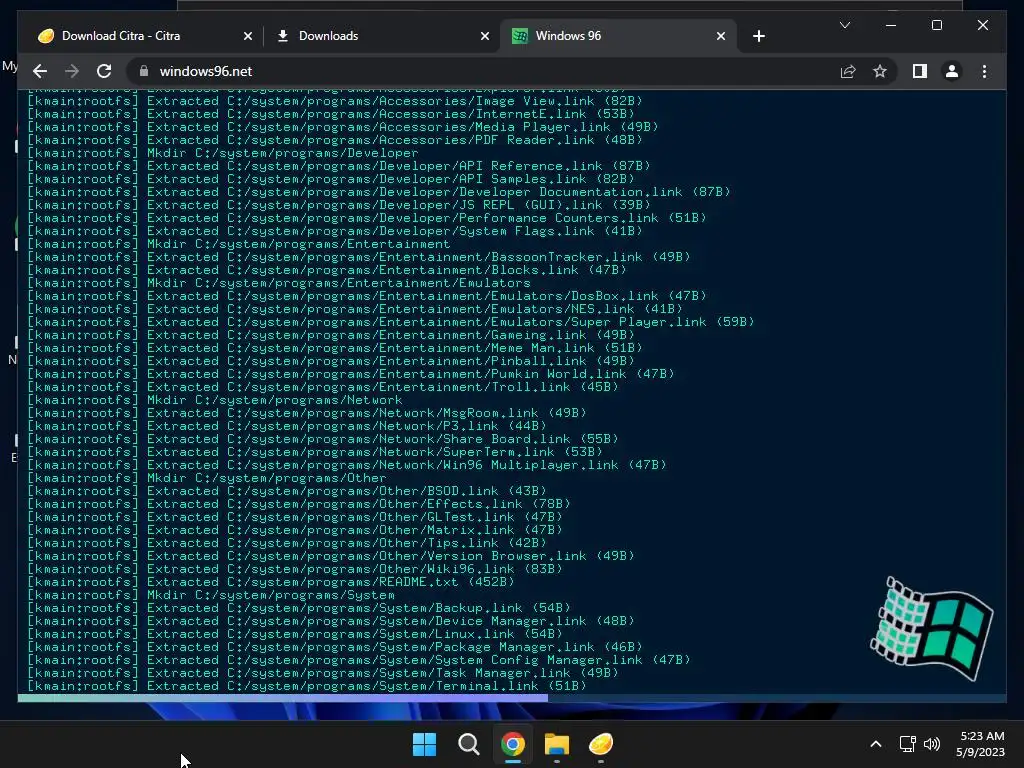Click the DosBox.link (47B) log line

[367, 296]
